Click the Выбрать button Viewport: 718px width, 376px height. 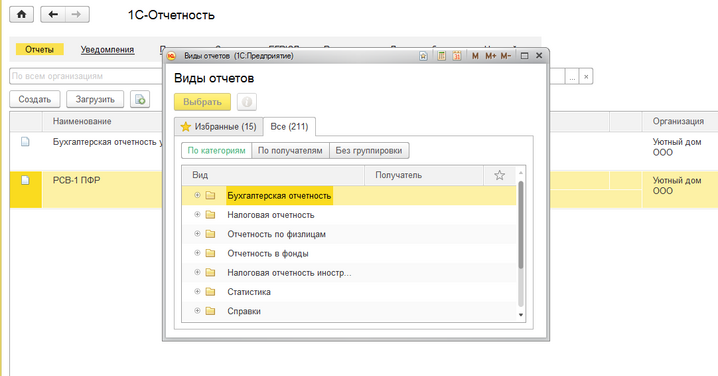tap(202, 102)
